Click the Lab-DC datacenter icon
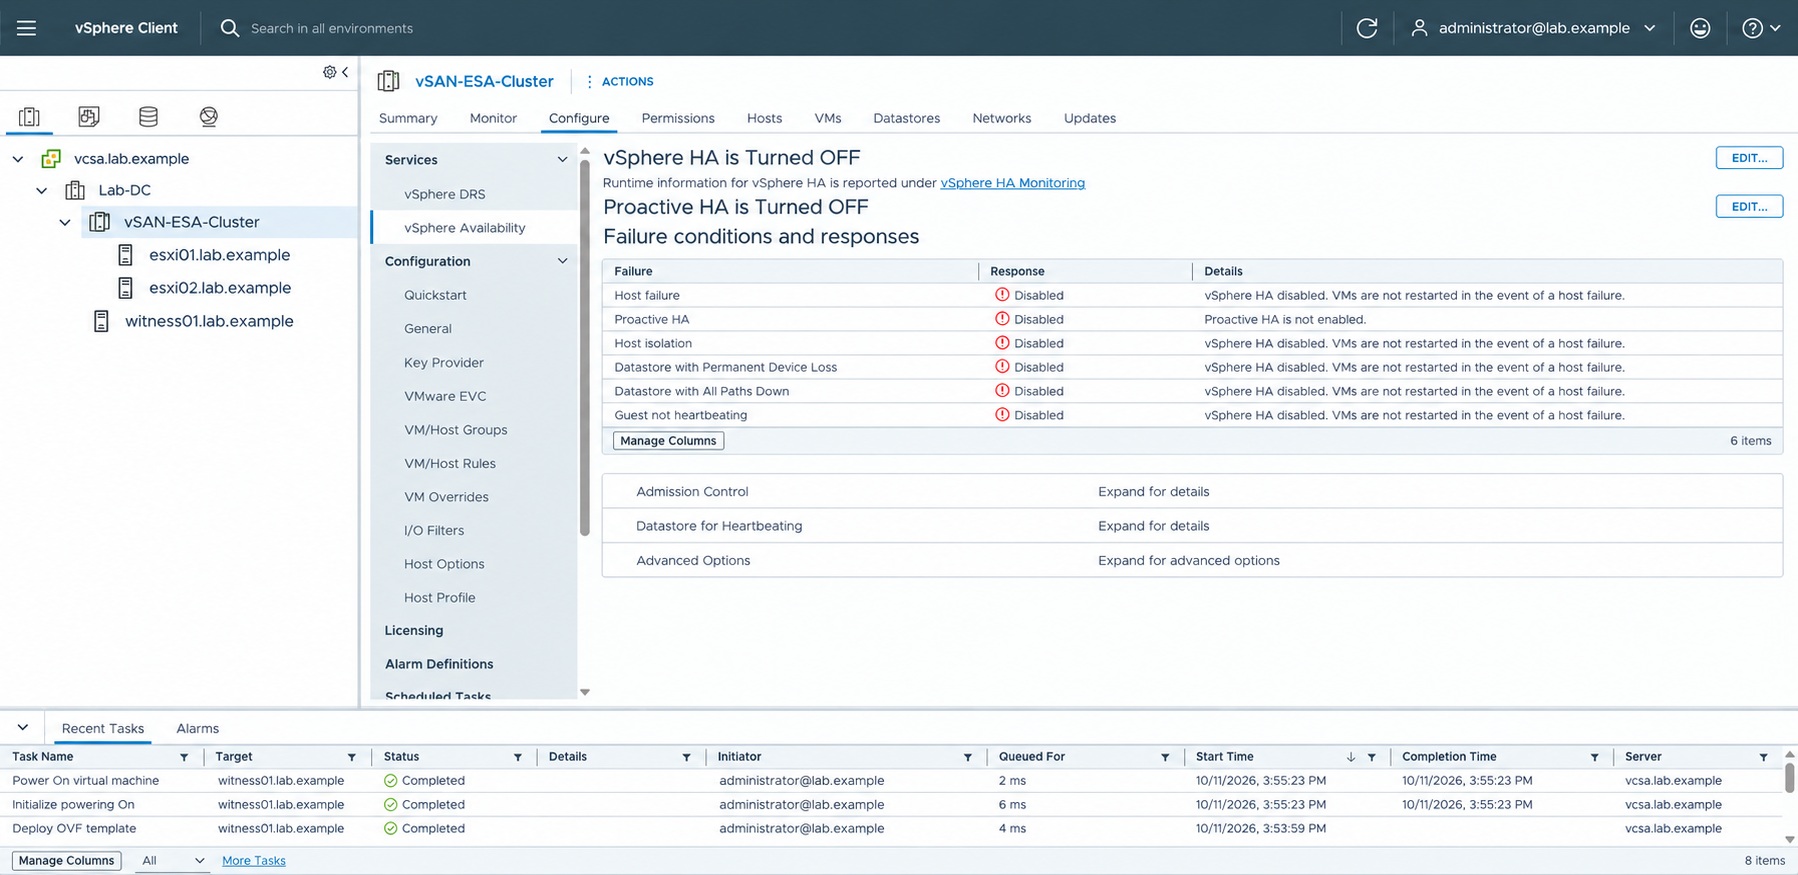Screen dimensions: 1798x875 tap(75, 190)
